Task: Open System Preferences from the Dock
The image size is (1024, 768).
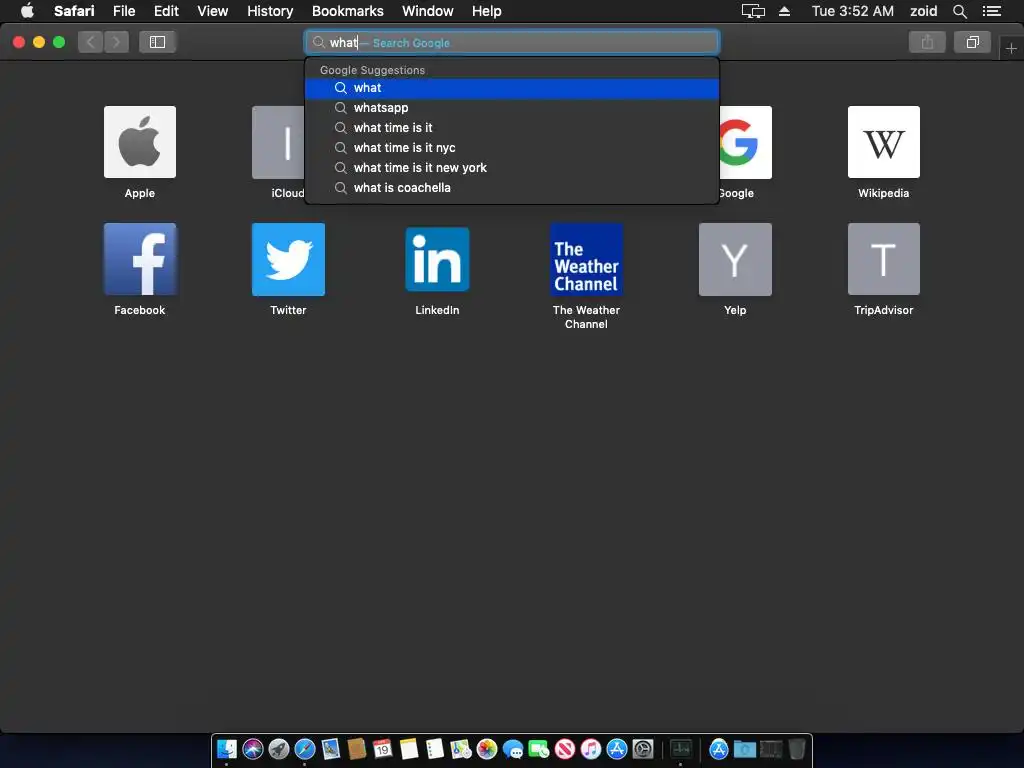Action: click(643, 748)
